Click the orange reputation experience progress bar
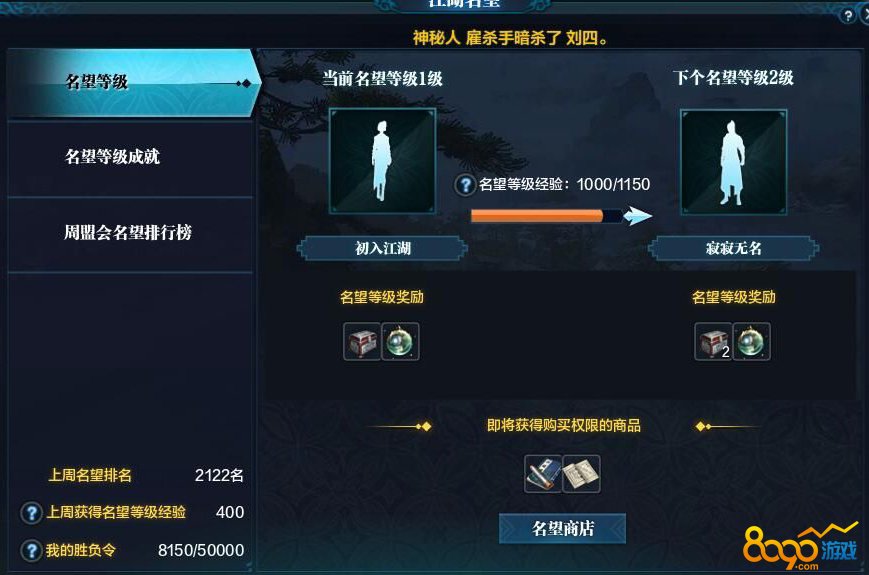 [546, 216]
